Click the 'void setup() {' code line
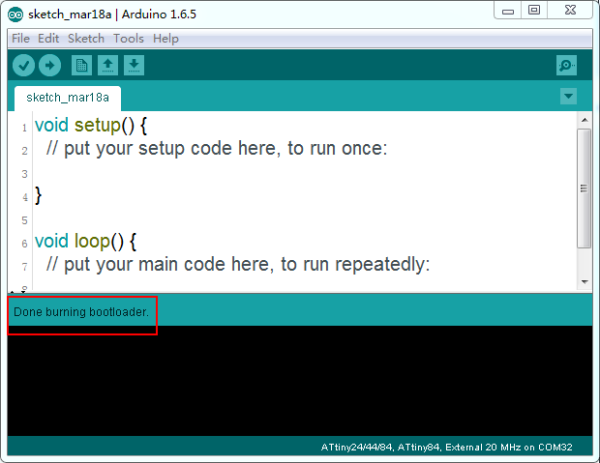600x463 pixels. pos(91,126)
